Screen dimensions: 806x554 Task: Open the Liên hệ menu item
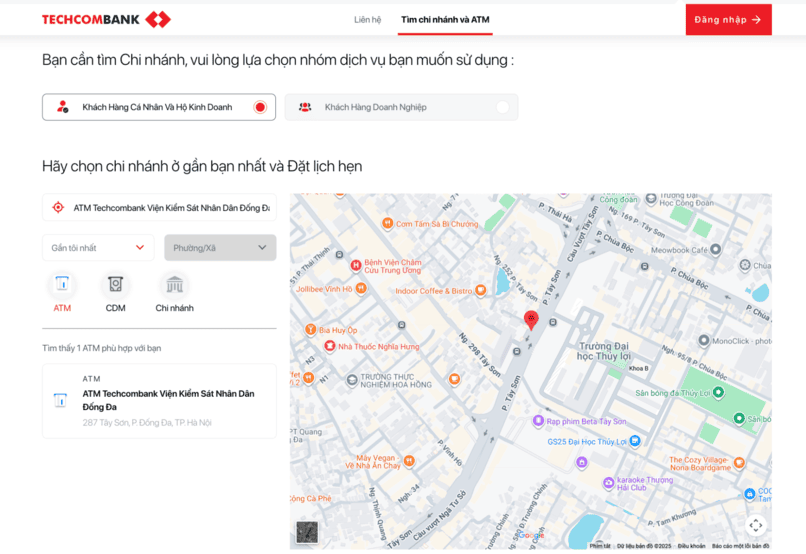pyautogui.click(x=367, y=20)
